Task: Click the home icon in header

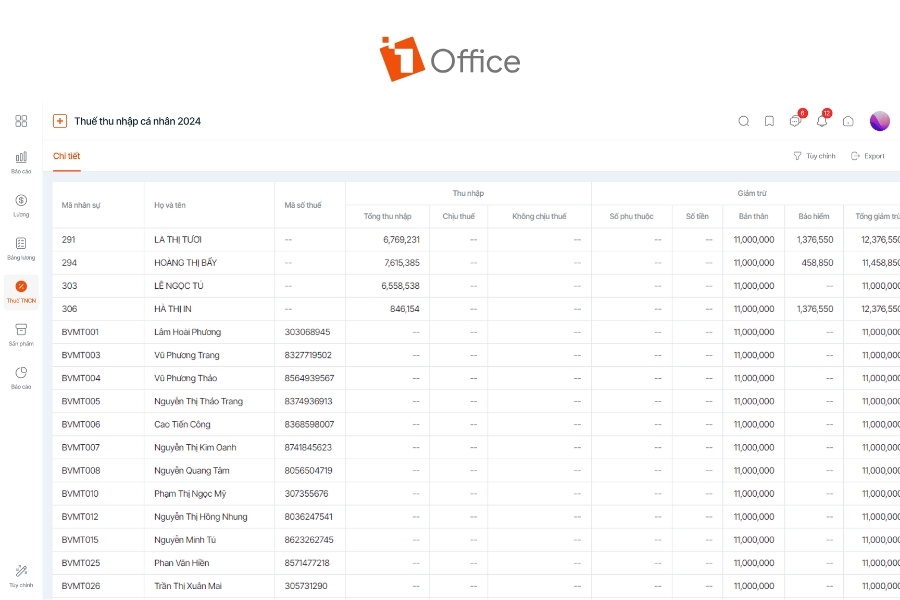Action: [848, 121]
